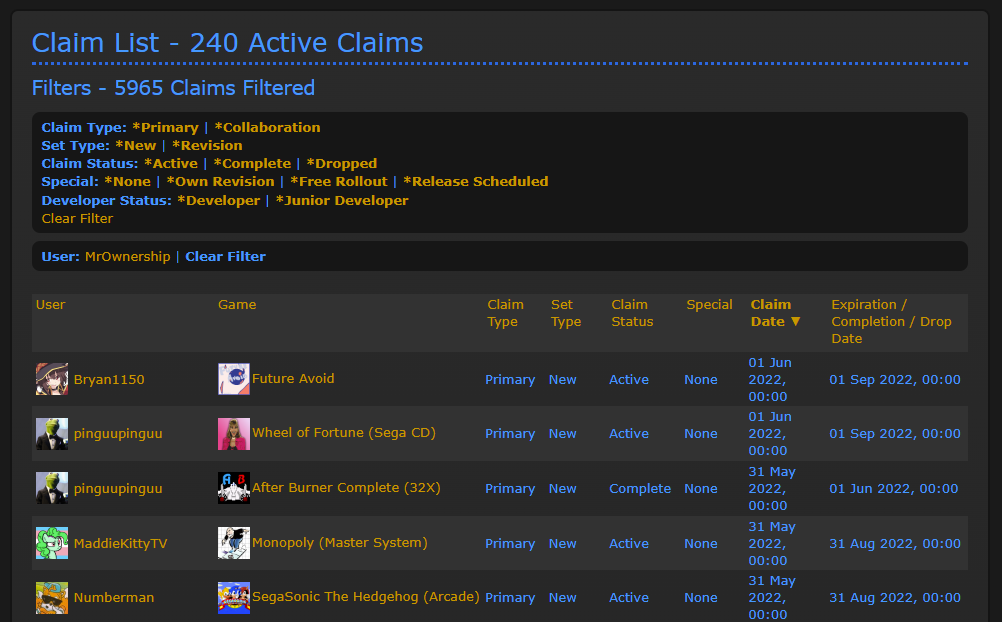Screen dimensions: 1002x622
Task: Open After Burner Complete (32X) page
Action: [x=346, y=488]
